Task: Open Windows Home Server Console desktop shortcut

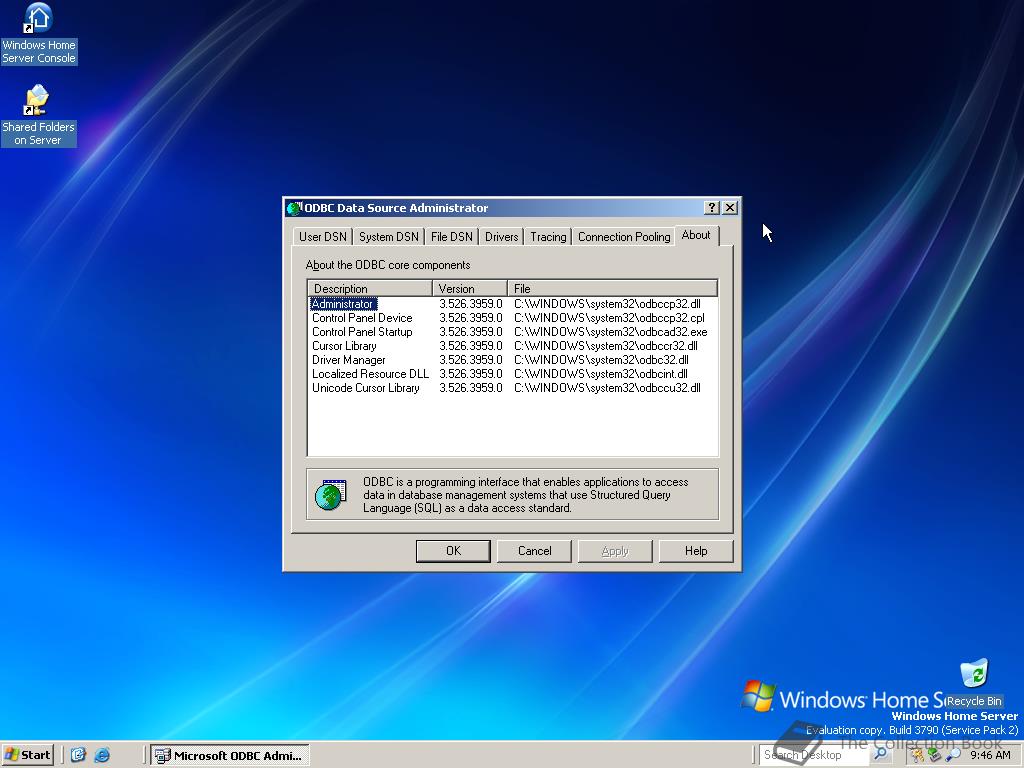Action: pyautogui.click(x=39, y=33)
